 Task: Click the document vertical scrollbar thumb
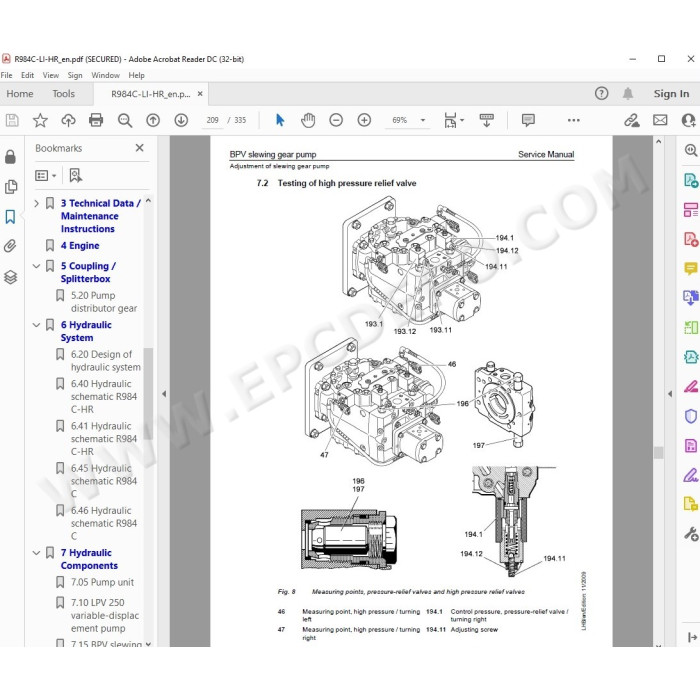click(658, 452)
